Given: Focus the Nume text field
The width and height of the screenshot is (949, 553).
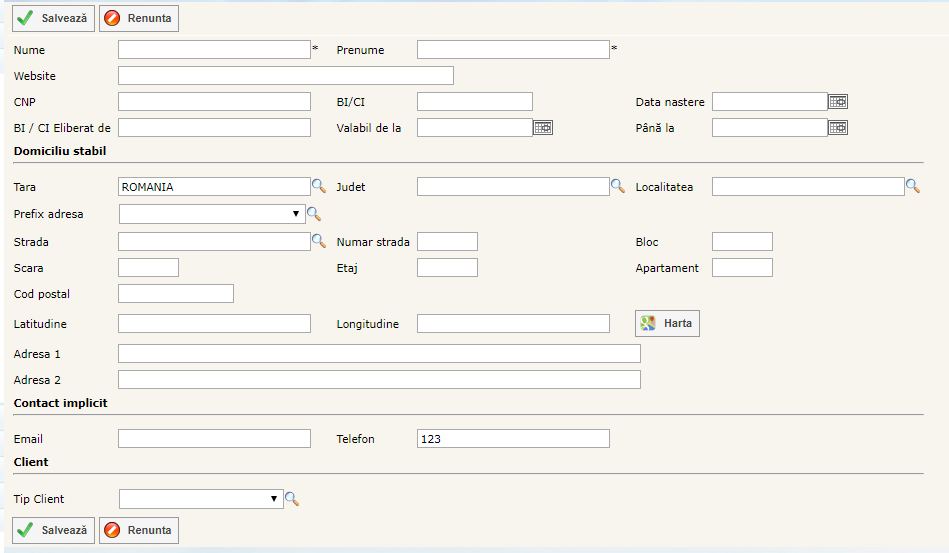Looking at the screenshot, I should click(x=214, y=50).
